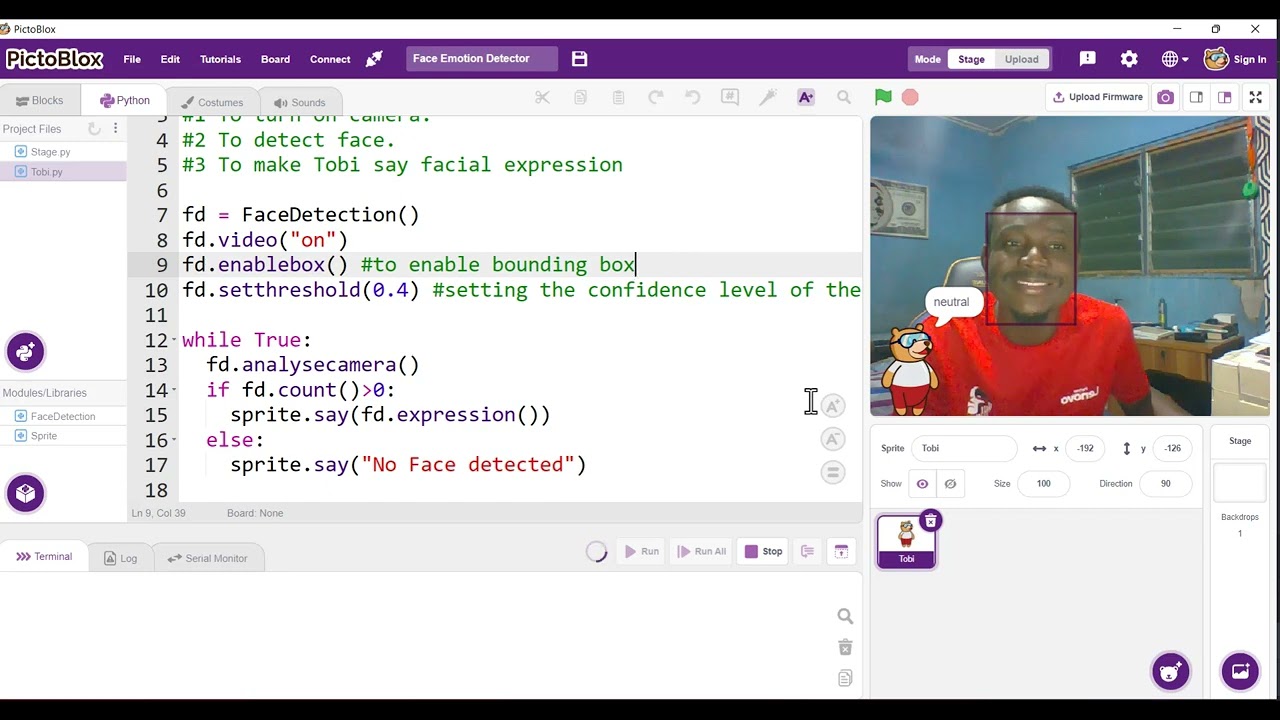Select the FaceDetection module
Viewport: 1280px width, 720px height.
click(x=62, y=416)
